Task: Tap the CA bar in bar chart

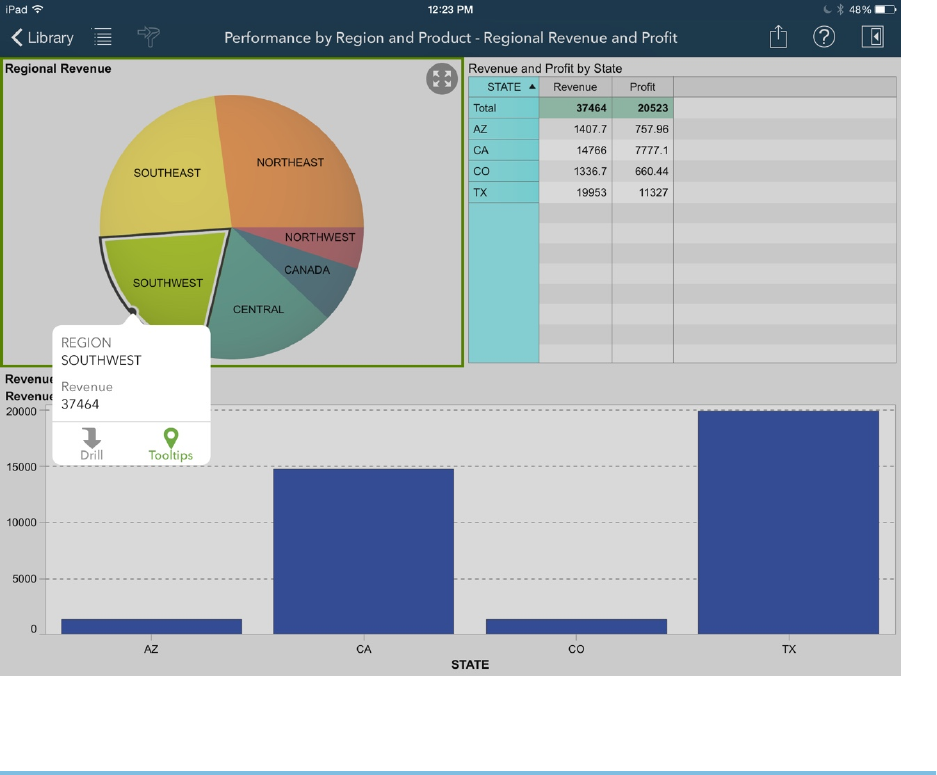Action: point(363,550)
